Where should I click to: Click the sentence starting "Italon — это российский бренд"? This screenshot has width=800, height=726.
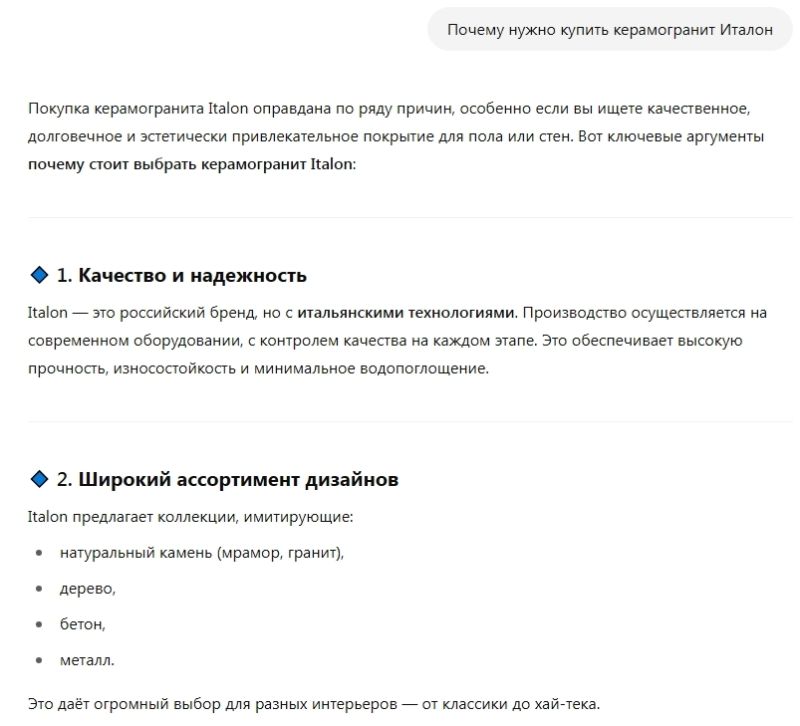(x=160, y=312)
